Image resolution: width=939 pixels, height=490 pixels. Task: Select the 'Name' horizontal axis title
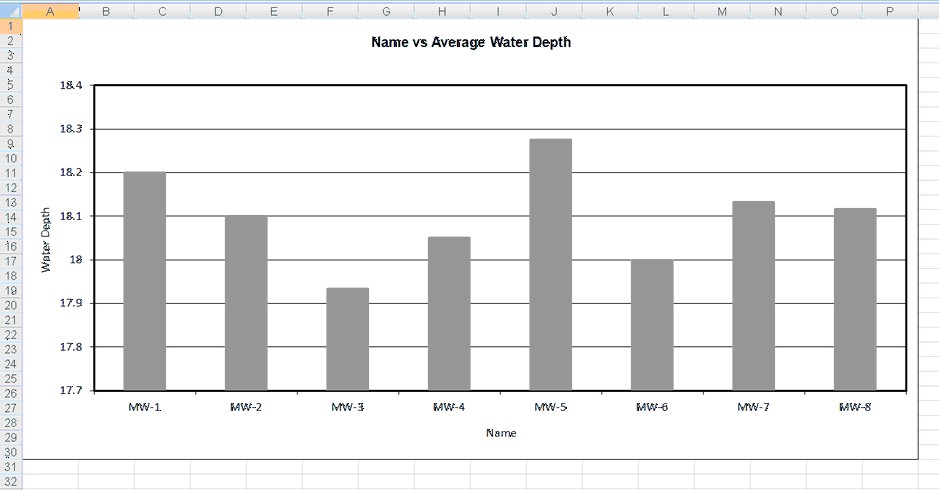(x=501, y=433)
